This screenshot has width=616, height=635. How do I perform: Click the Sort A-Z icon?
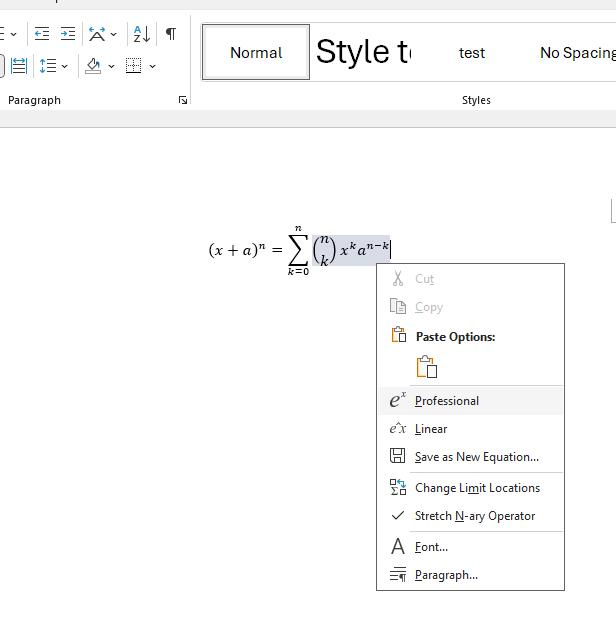click(x=142, y=34)
